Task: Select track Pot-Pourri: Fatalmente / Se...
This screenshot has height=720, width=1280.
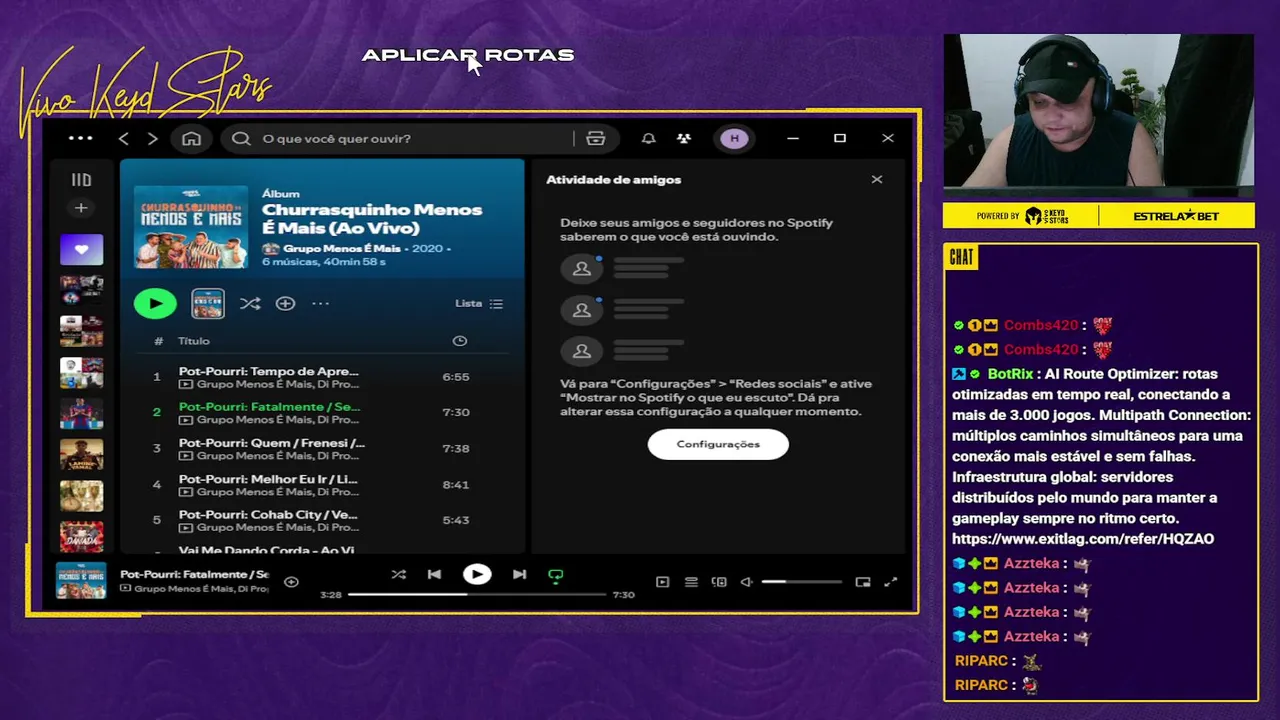Action: 322,412
